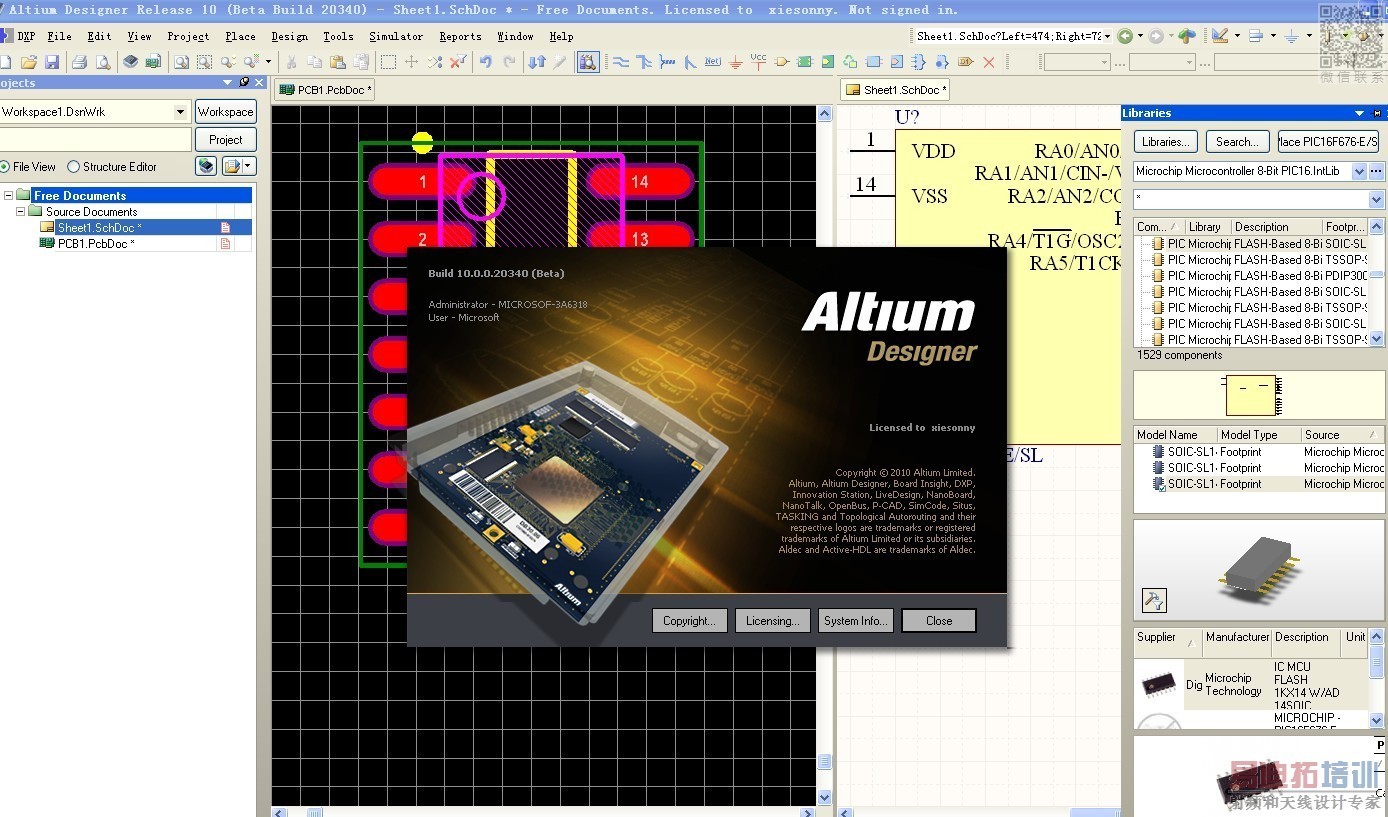Navigate back with the green arrow
1388x817 pixels.
pyautogui.click(x=1125, y=36)
